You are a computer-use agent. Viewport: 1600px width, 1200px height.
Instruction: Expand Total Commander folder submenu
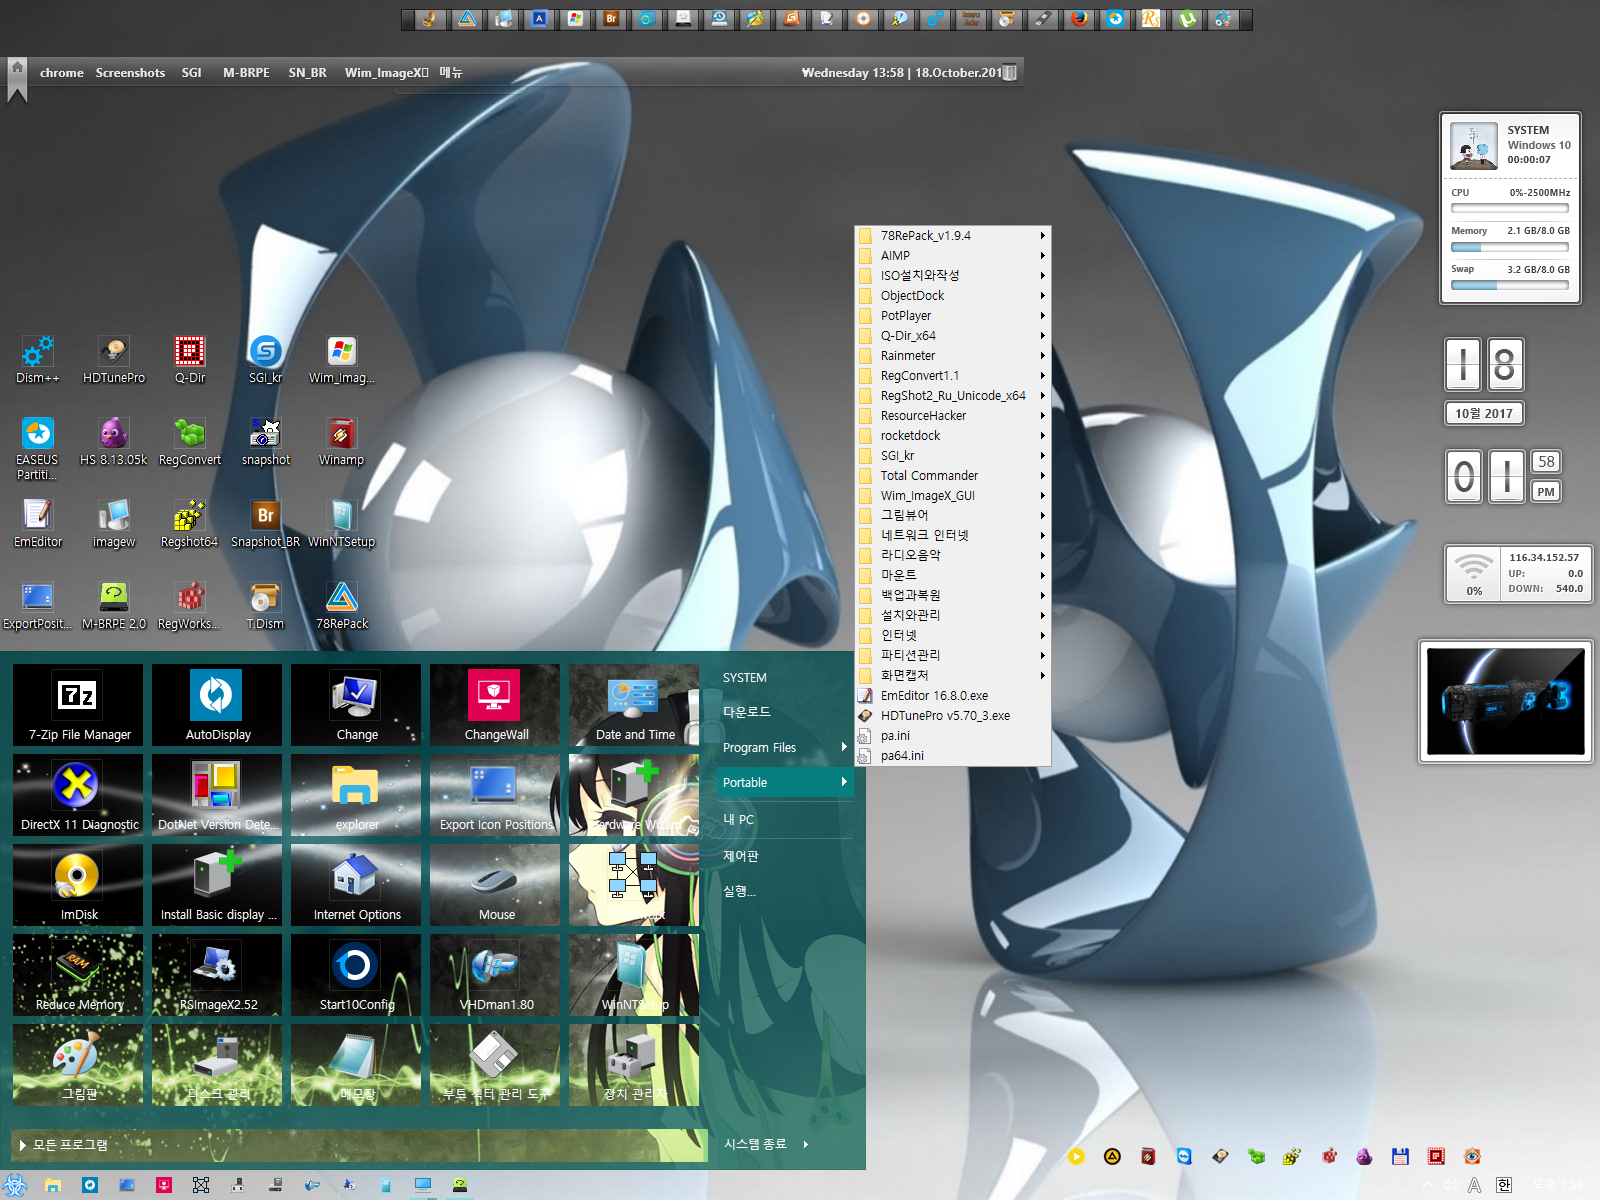953,476
